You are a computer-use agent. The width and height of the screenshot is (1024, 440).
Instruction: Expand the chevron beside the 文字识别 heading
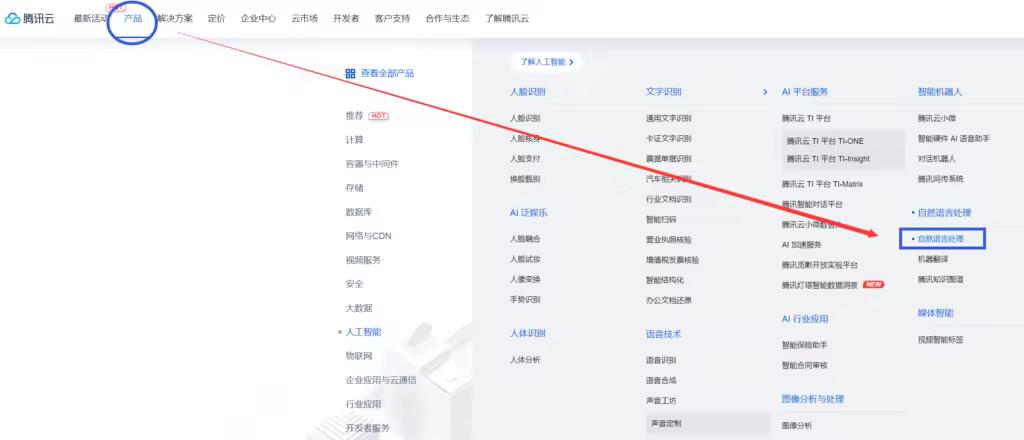click(x=765, y=92)
